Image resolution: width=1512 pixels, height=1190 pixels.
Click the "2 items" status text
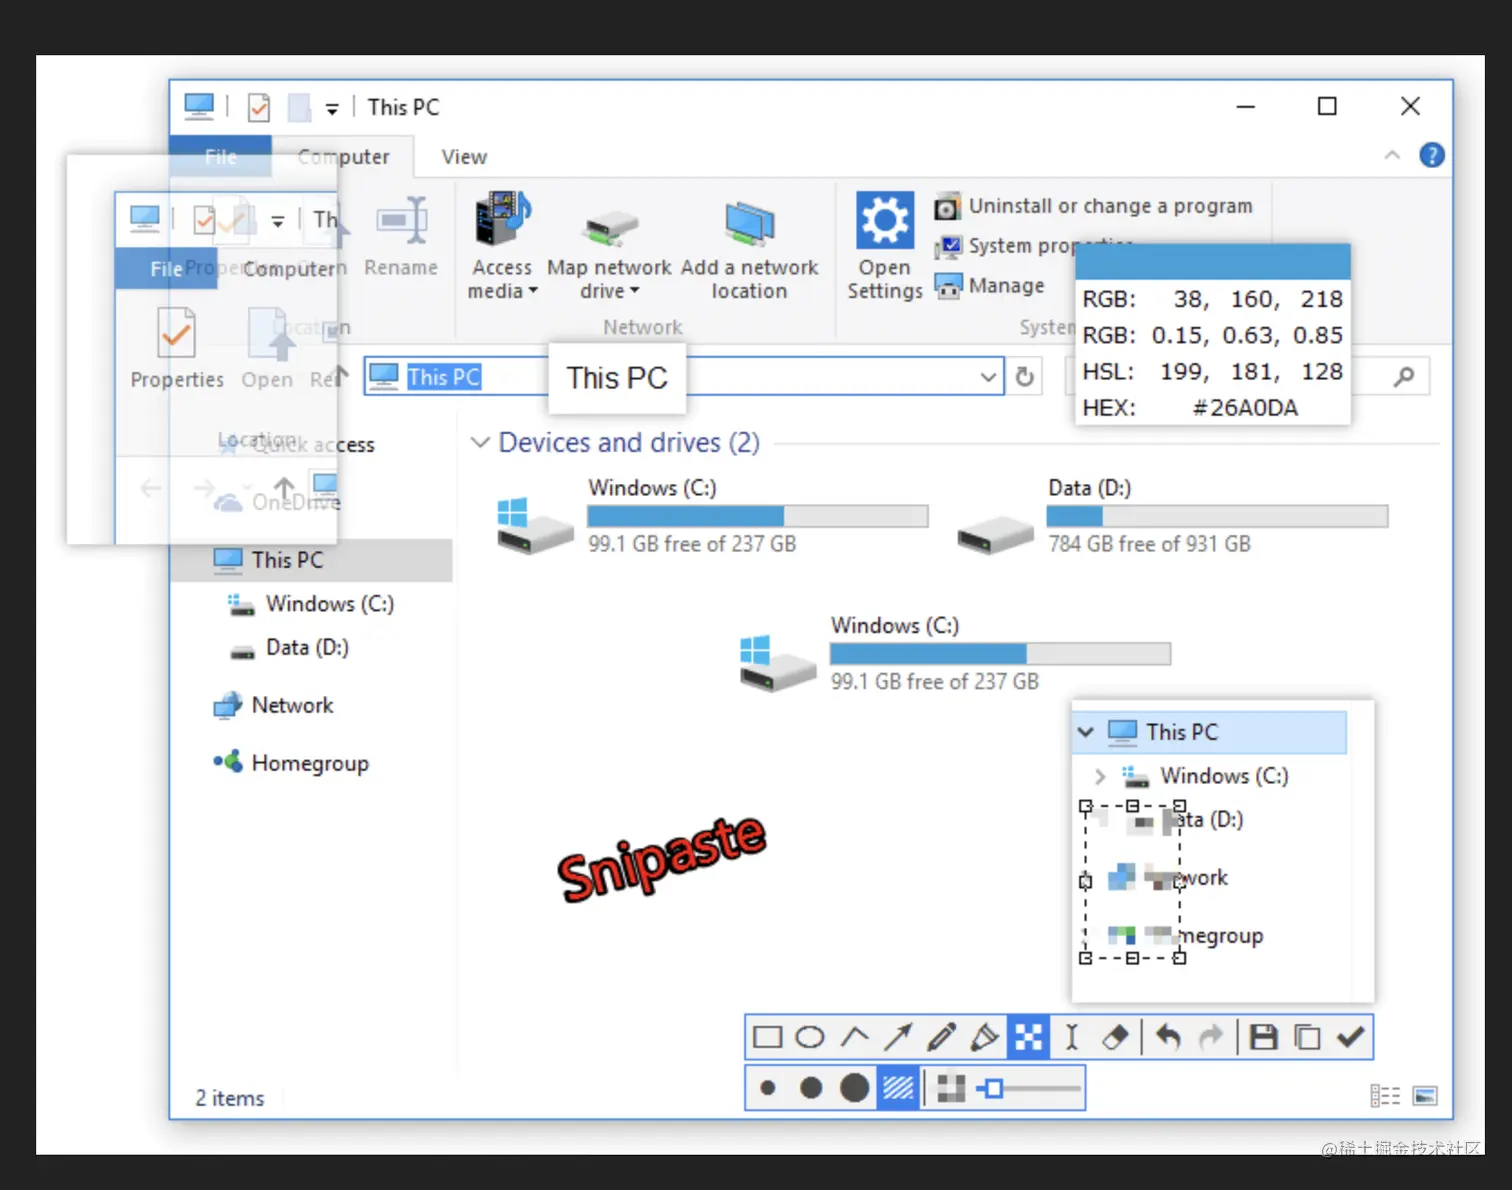tap(230, 1098)
